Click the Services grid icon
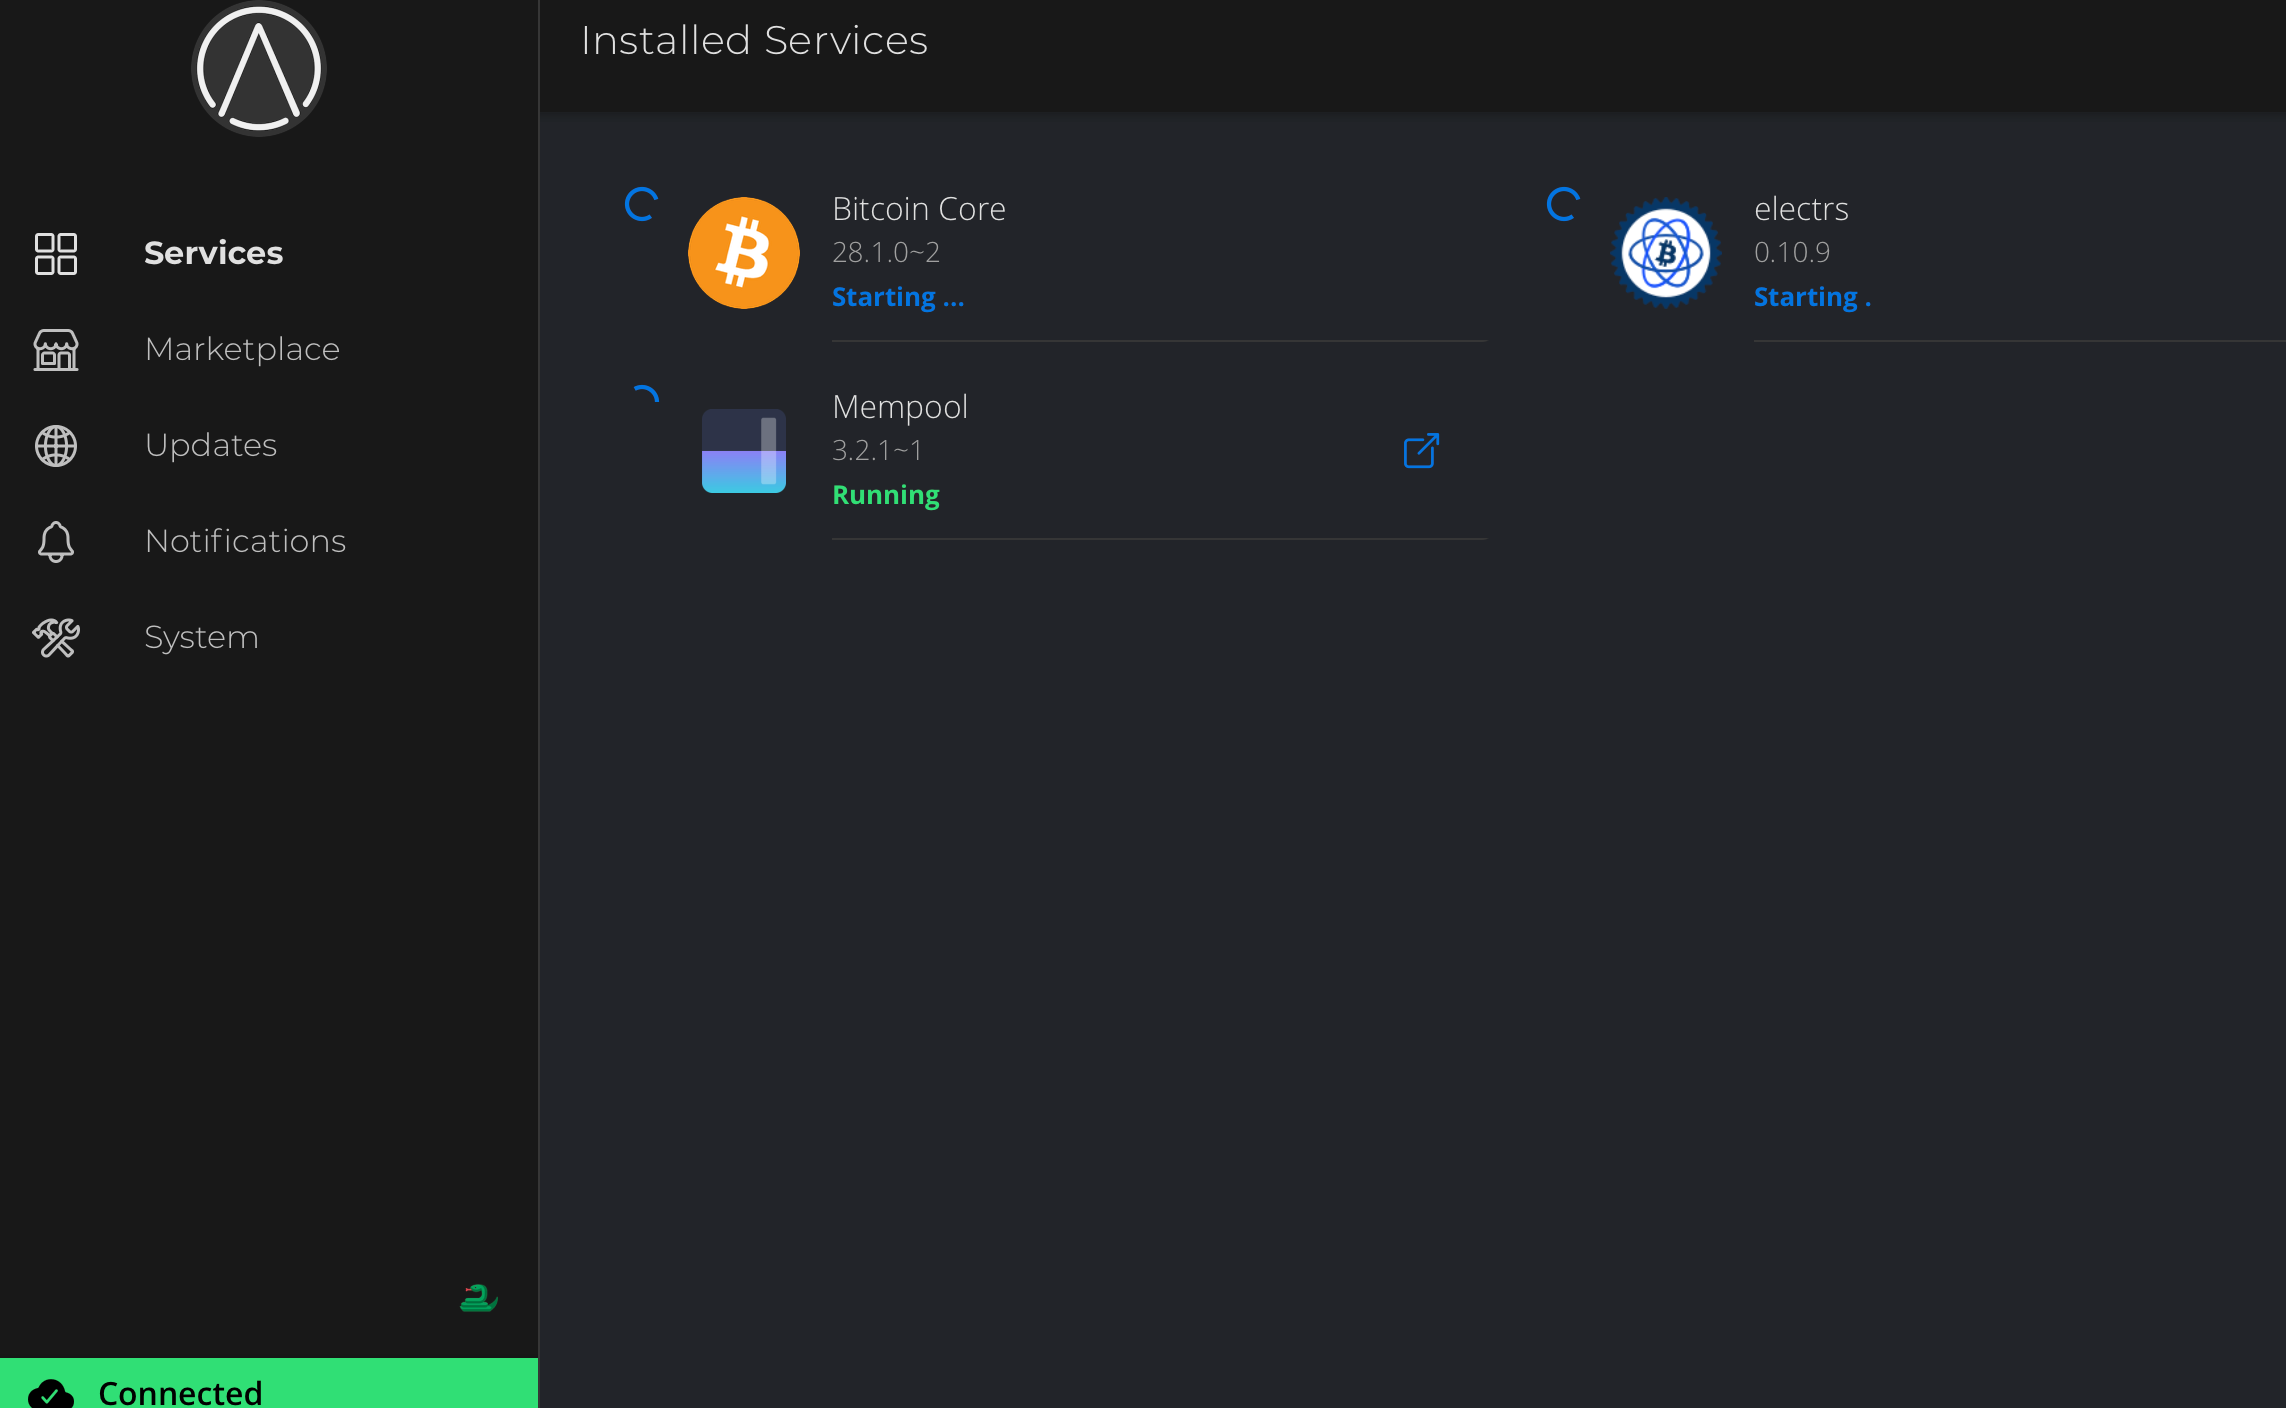The height and width of the screenshot is (1408, 2286). [x=56, y=254]
